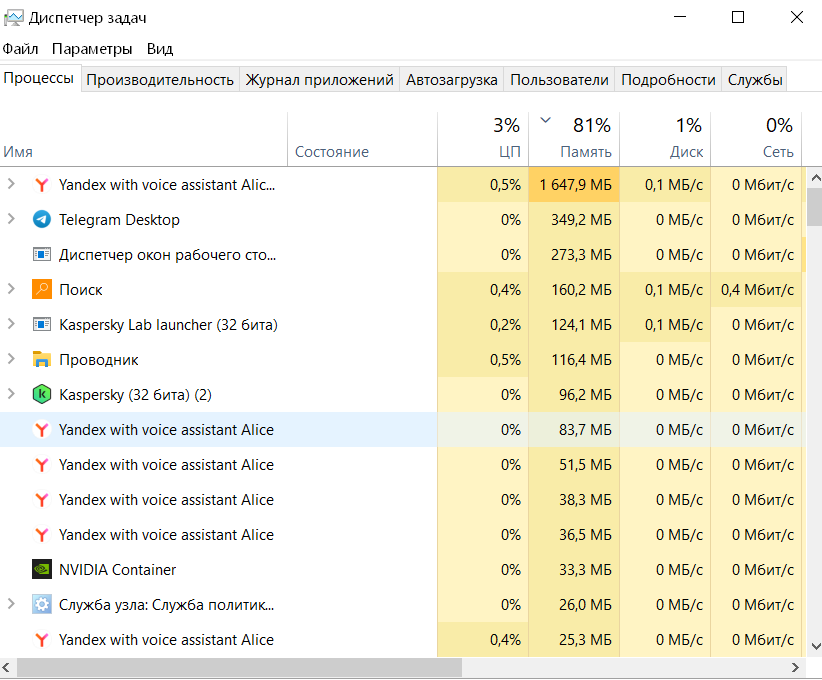Switch to the Производительность tab
The width and height of the screenshot is (822, 680).
click(160, 80)
